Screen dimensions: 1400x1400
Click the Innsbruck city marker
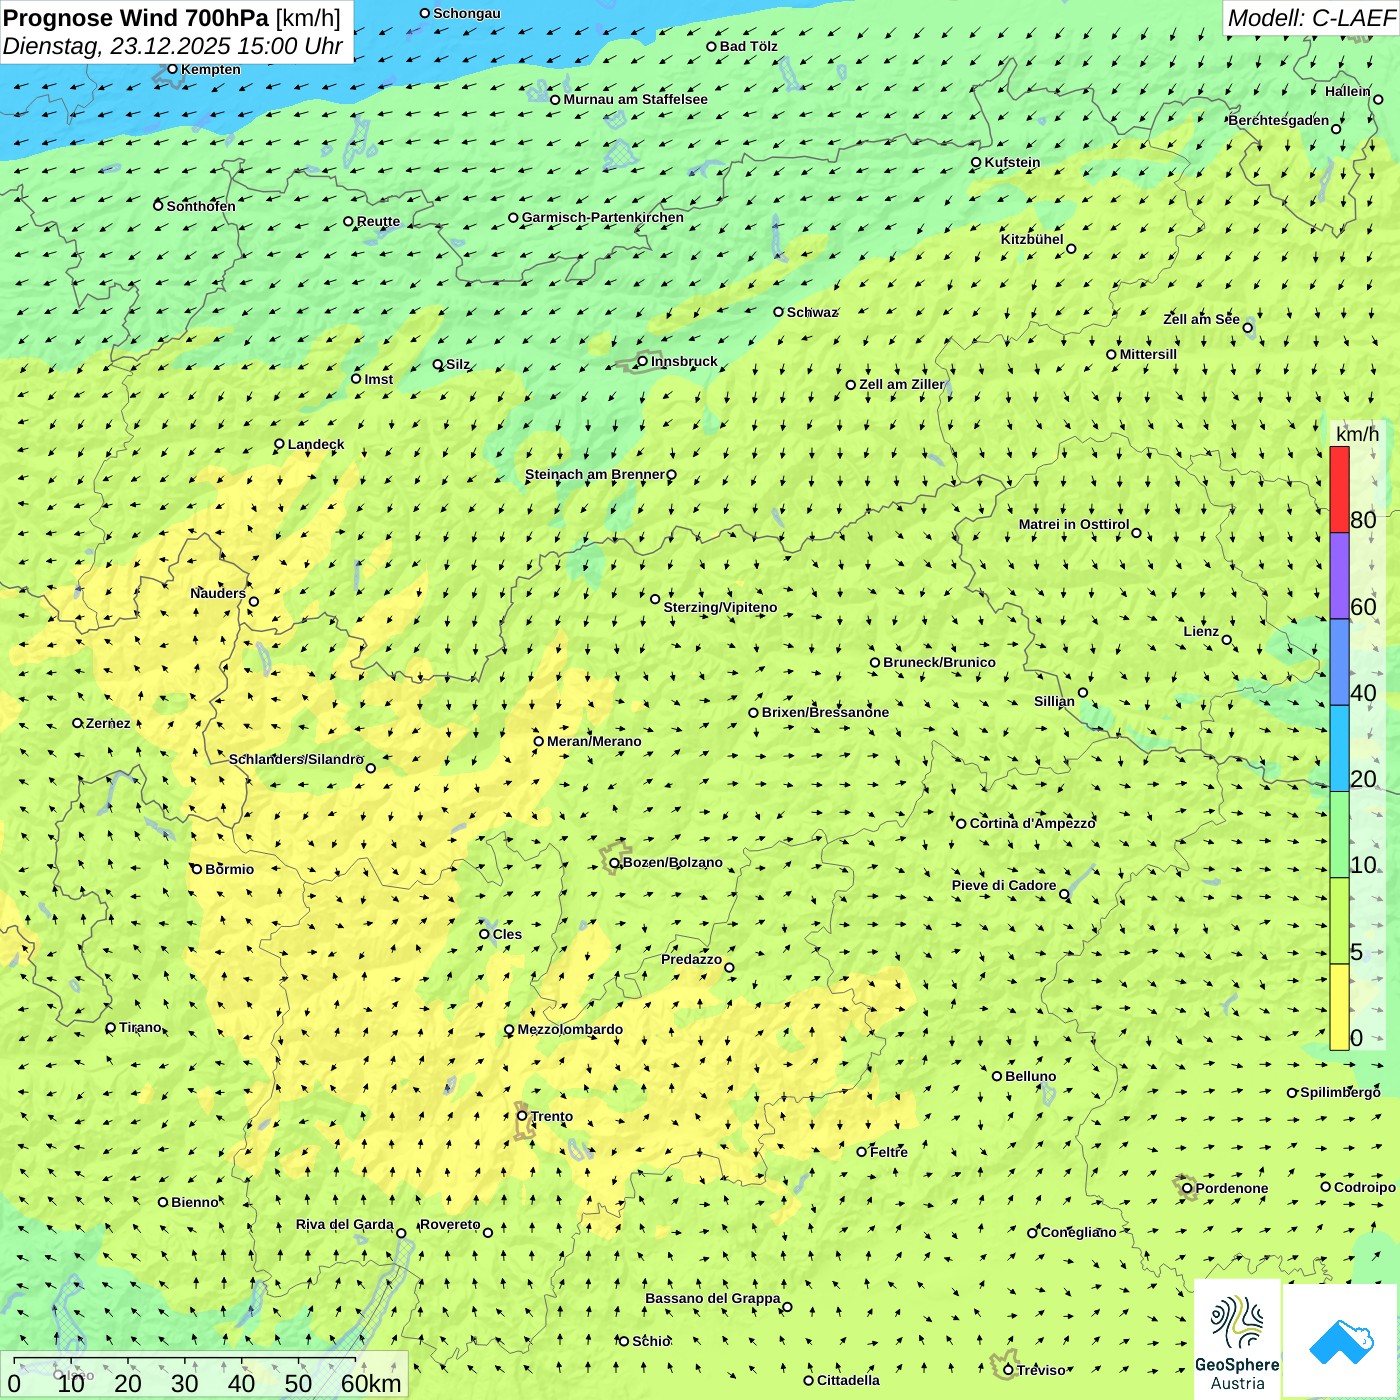click(642, 361)
